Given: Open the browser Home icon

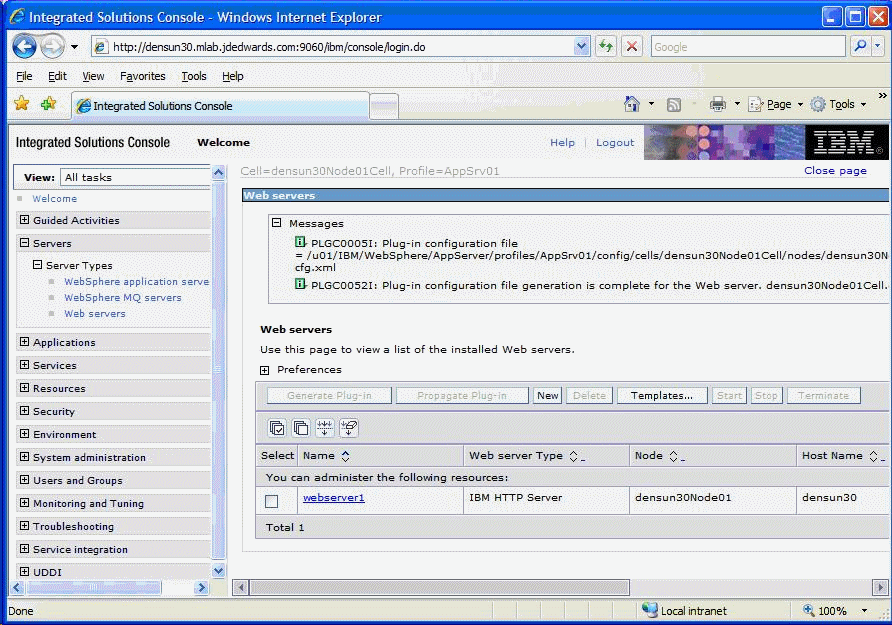Looking at the screenshot, I should click(632, 104).
